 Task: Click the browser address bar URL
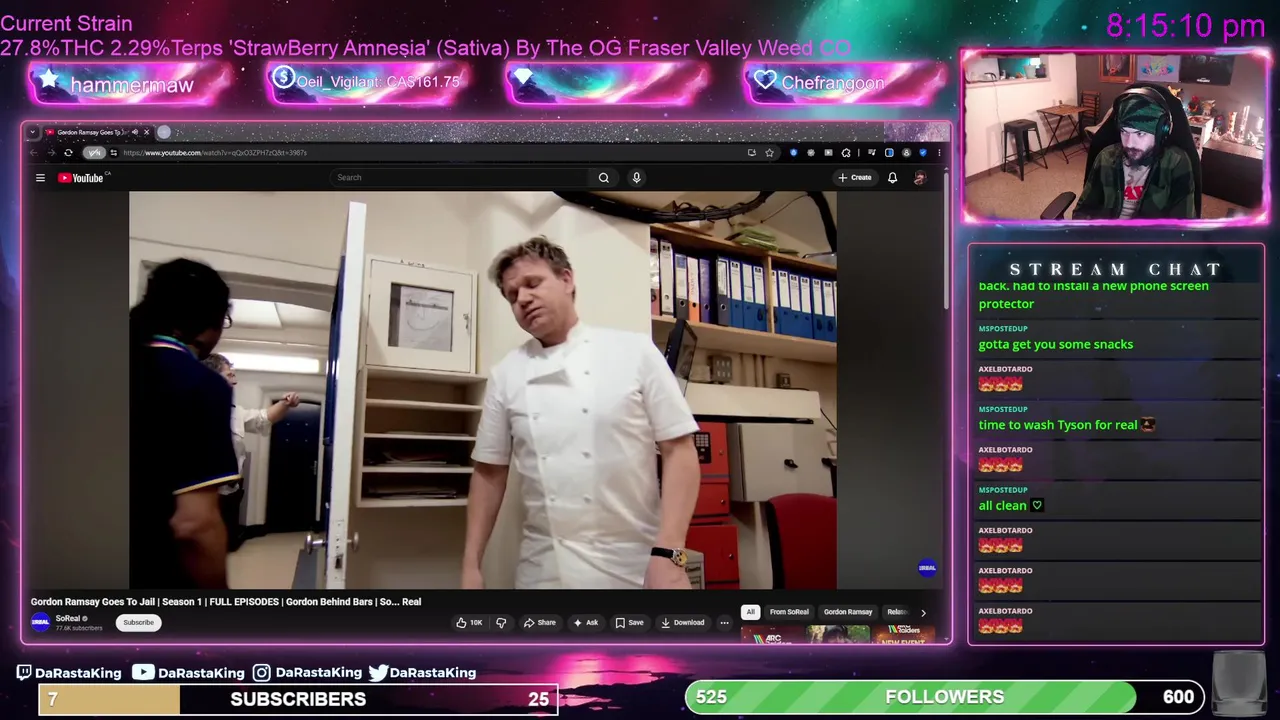[215, 153]
